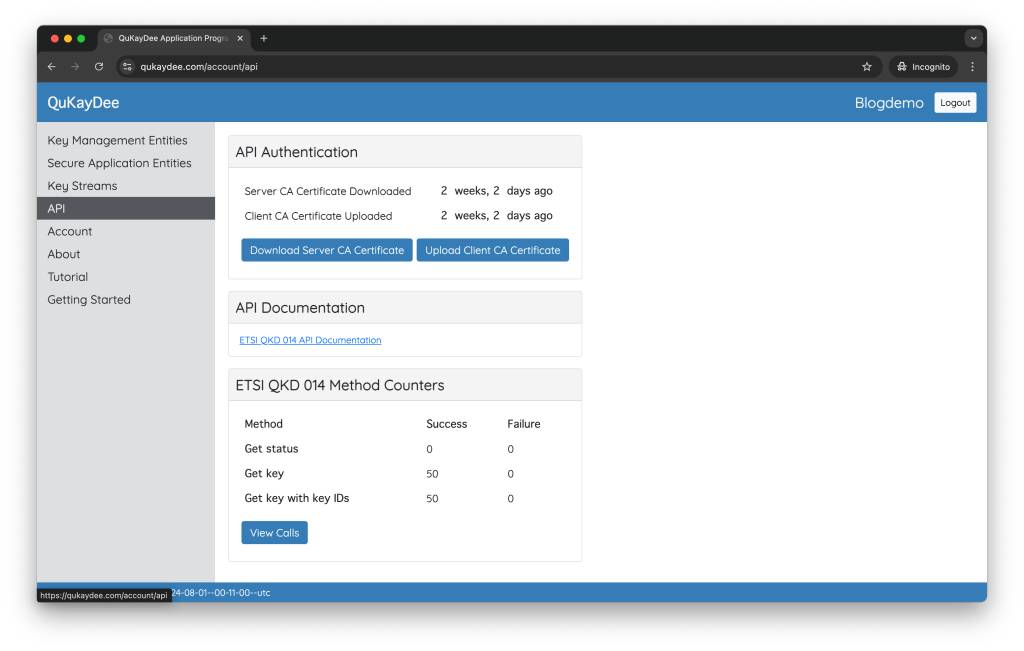This screenshot has height=651, width=1024.
Task: Open the Account sidebar item
Action: [70, 231]
